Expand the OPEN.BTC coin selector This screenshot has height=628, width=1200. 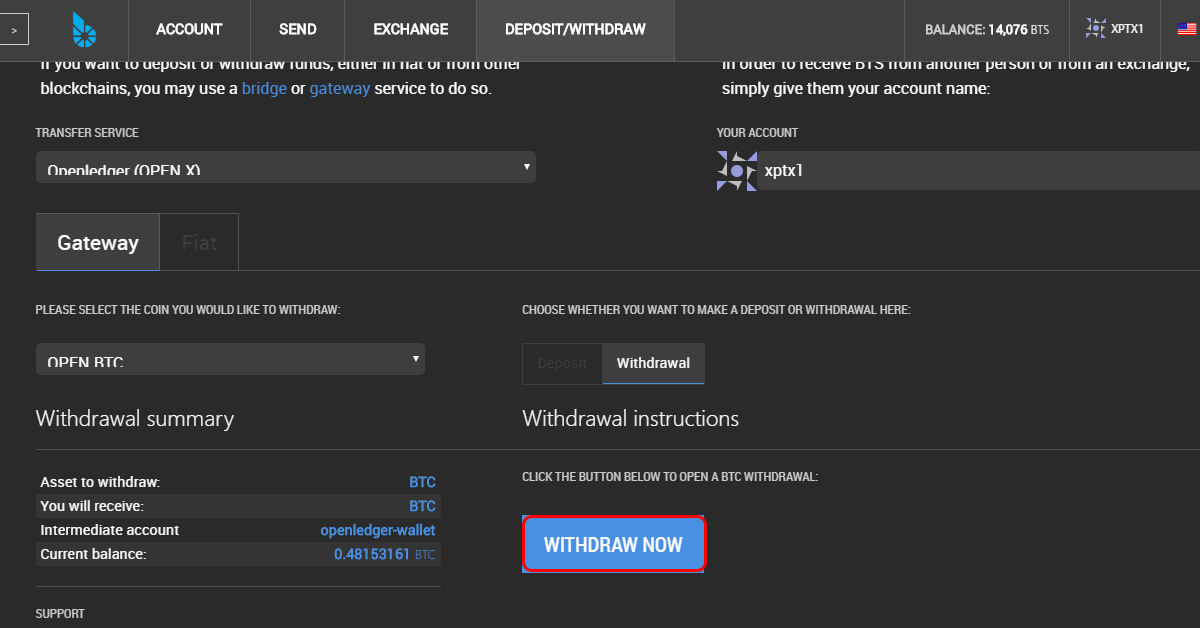coord(230,359)
